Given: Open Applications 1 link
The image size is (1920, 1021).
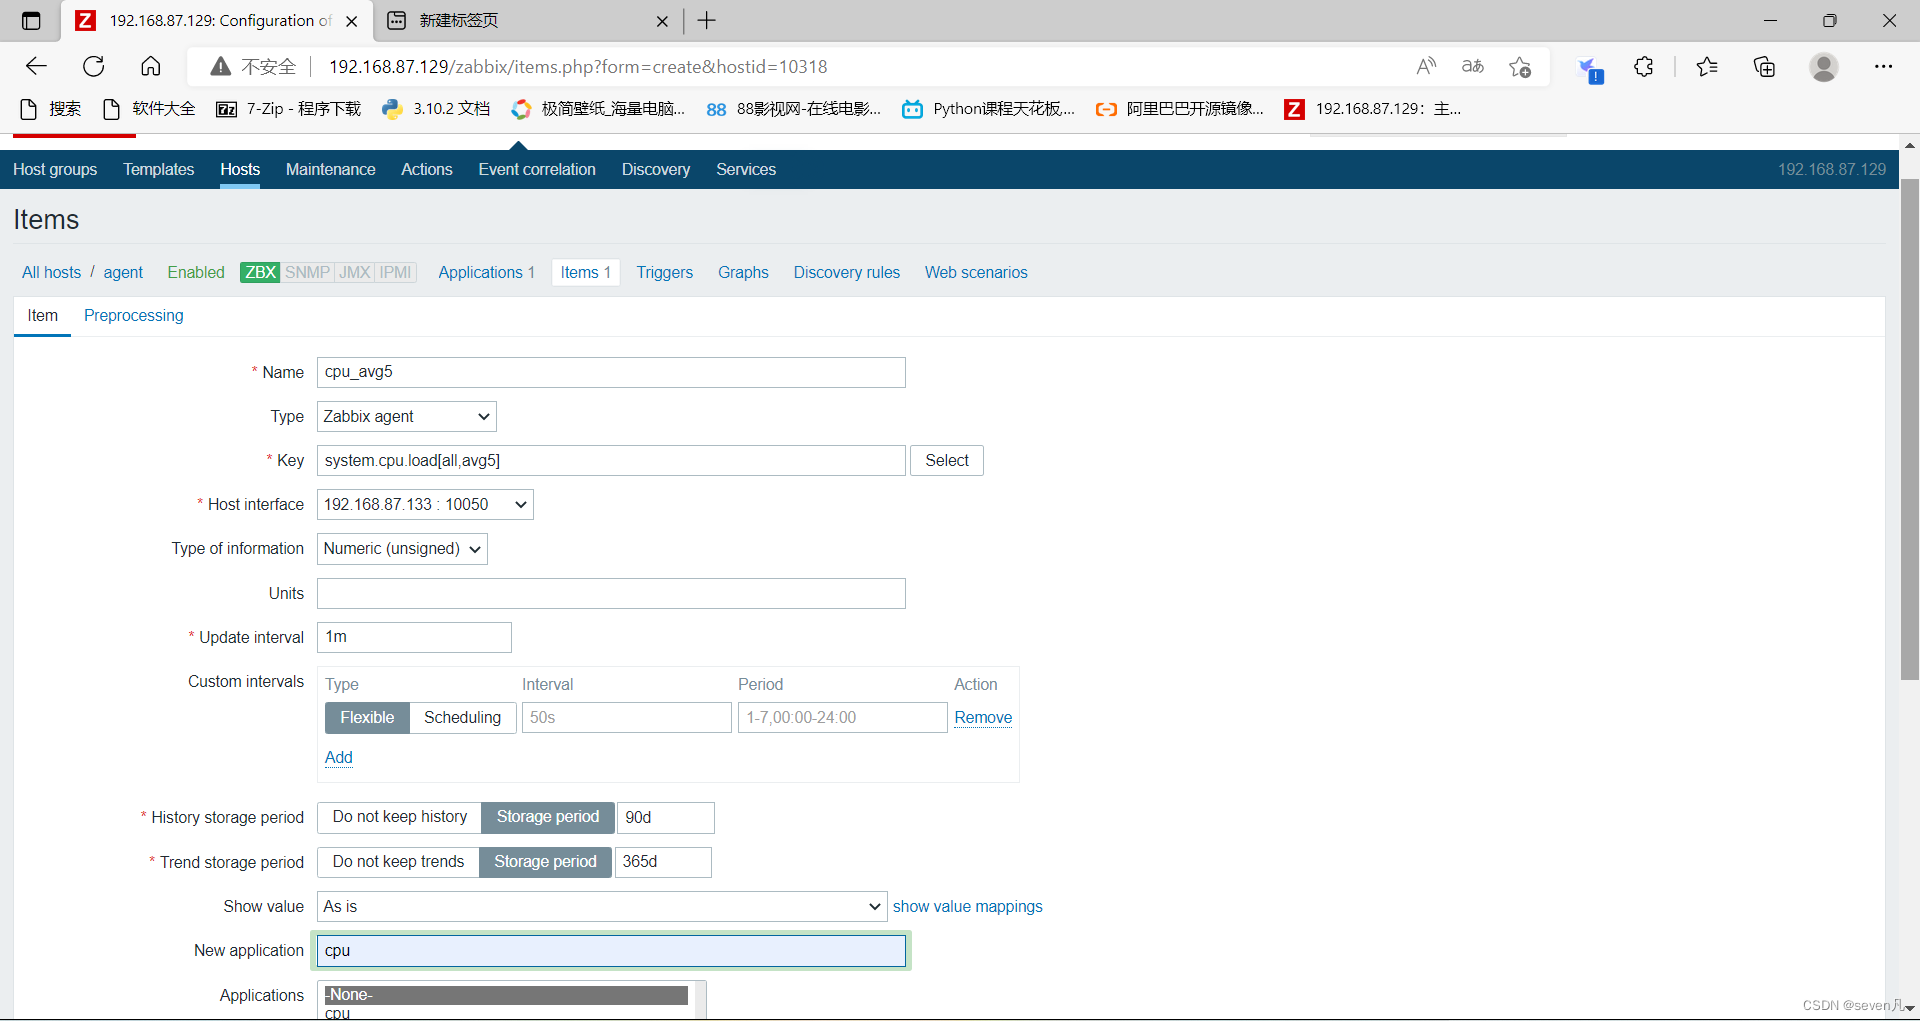Looking at the screenshot, I should pyautogui.click(x=487, y=273).
